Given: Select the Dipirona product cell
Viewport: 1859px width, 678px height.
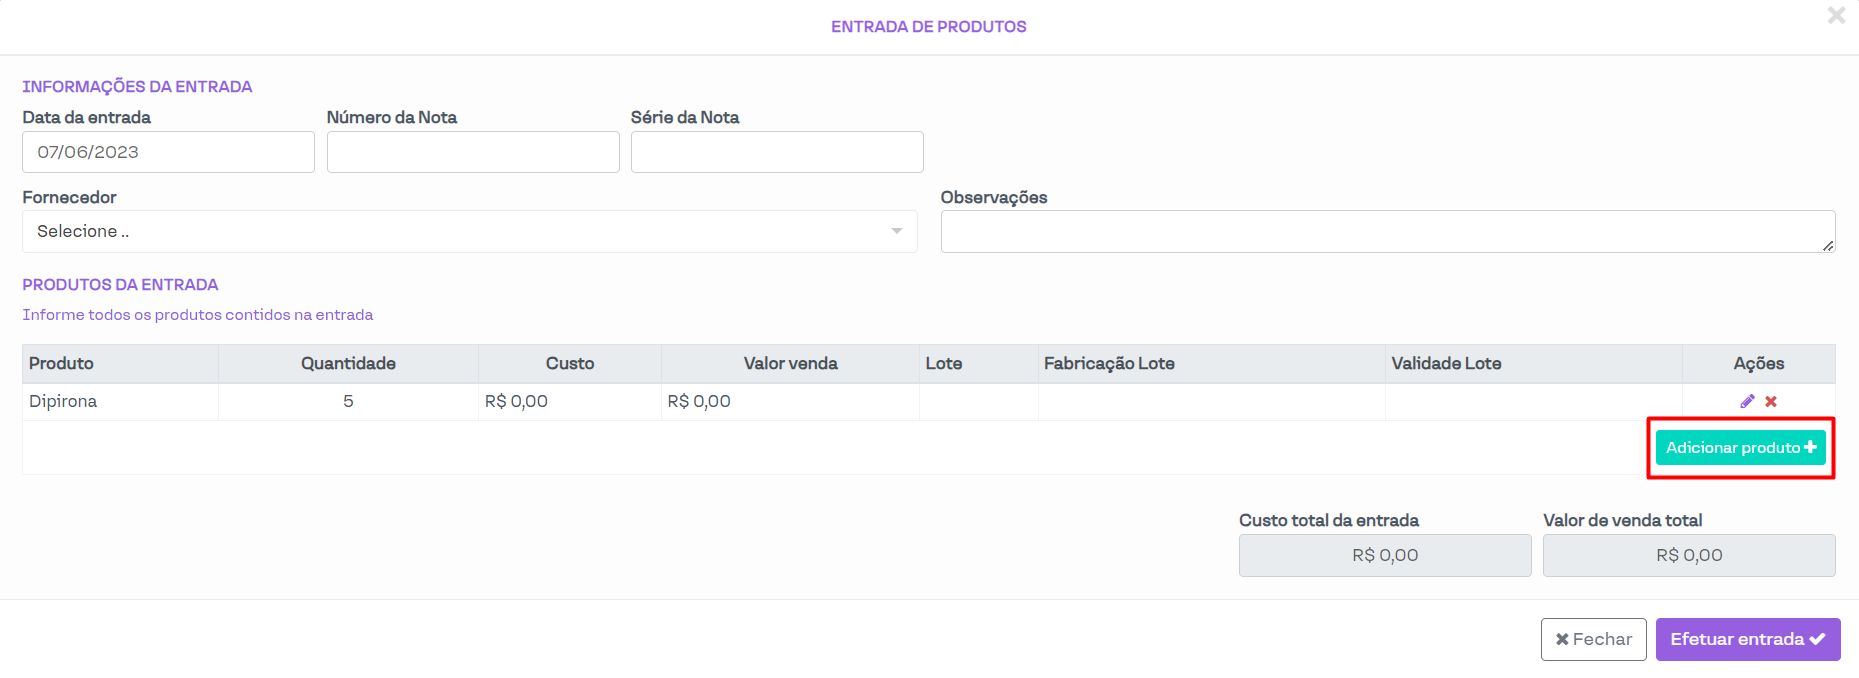Looking at the screenshot, I should click(63, 401).
